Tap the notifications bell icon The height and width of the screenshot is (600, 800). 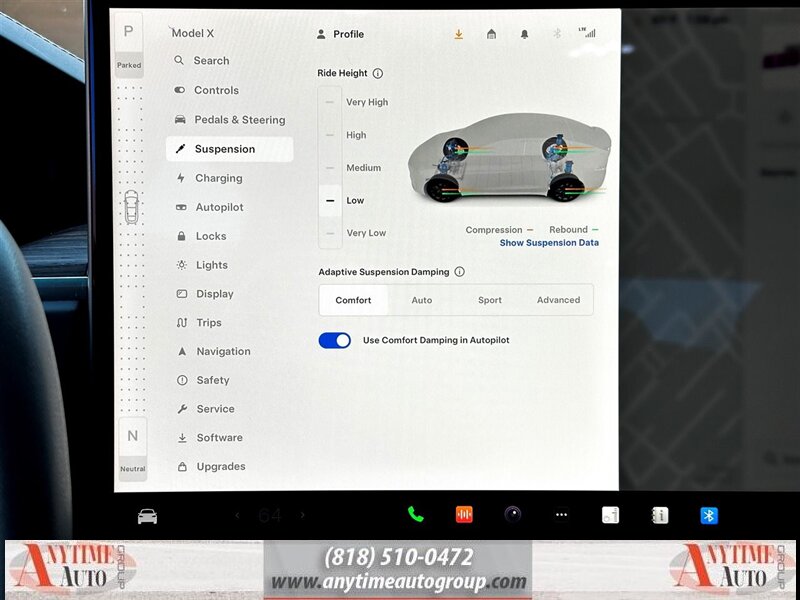click(524, 34)
